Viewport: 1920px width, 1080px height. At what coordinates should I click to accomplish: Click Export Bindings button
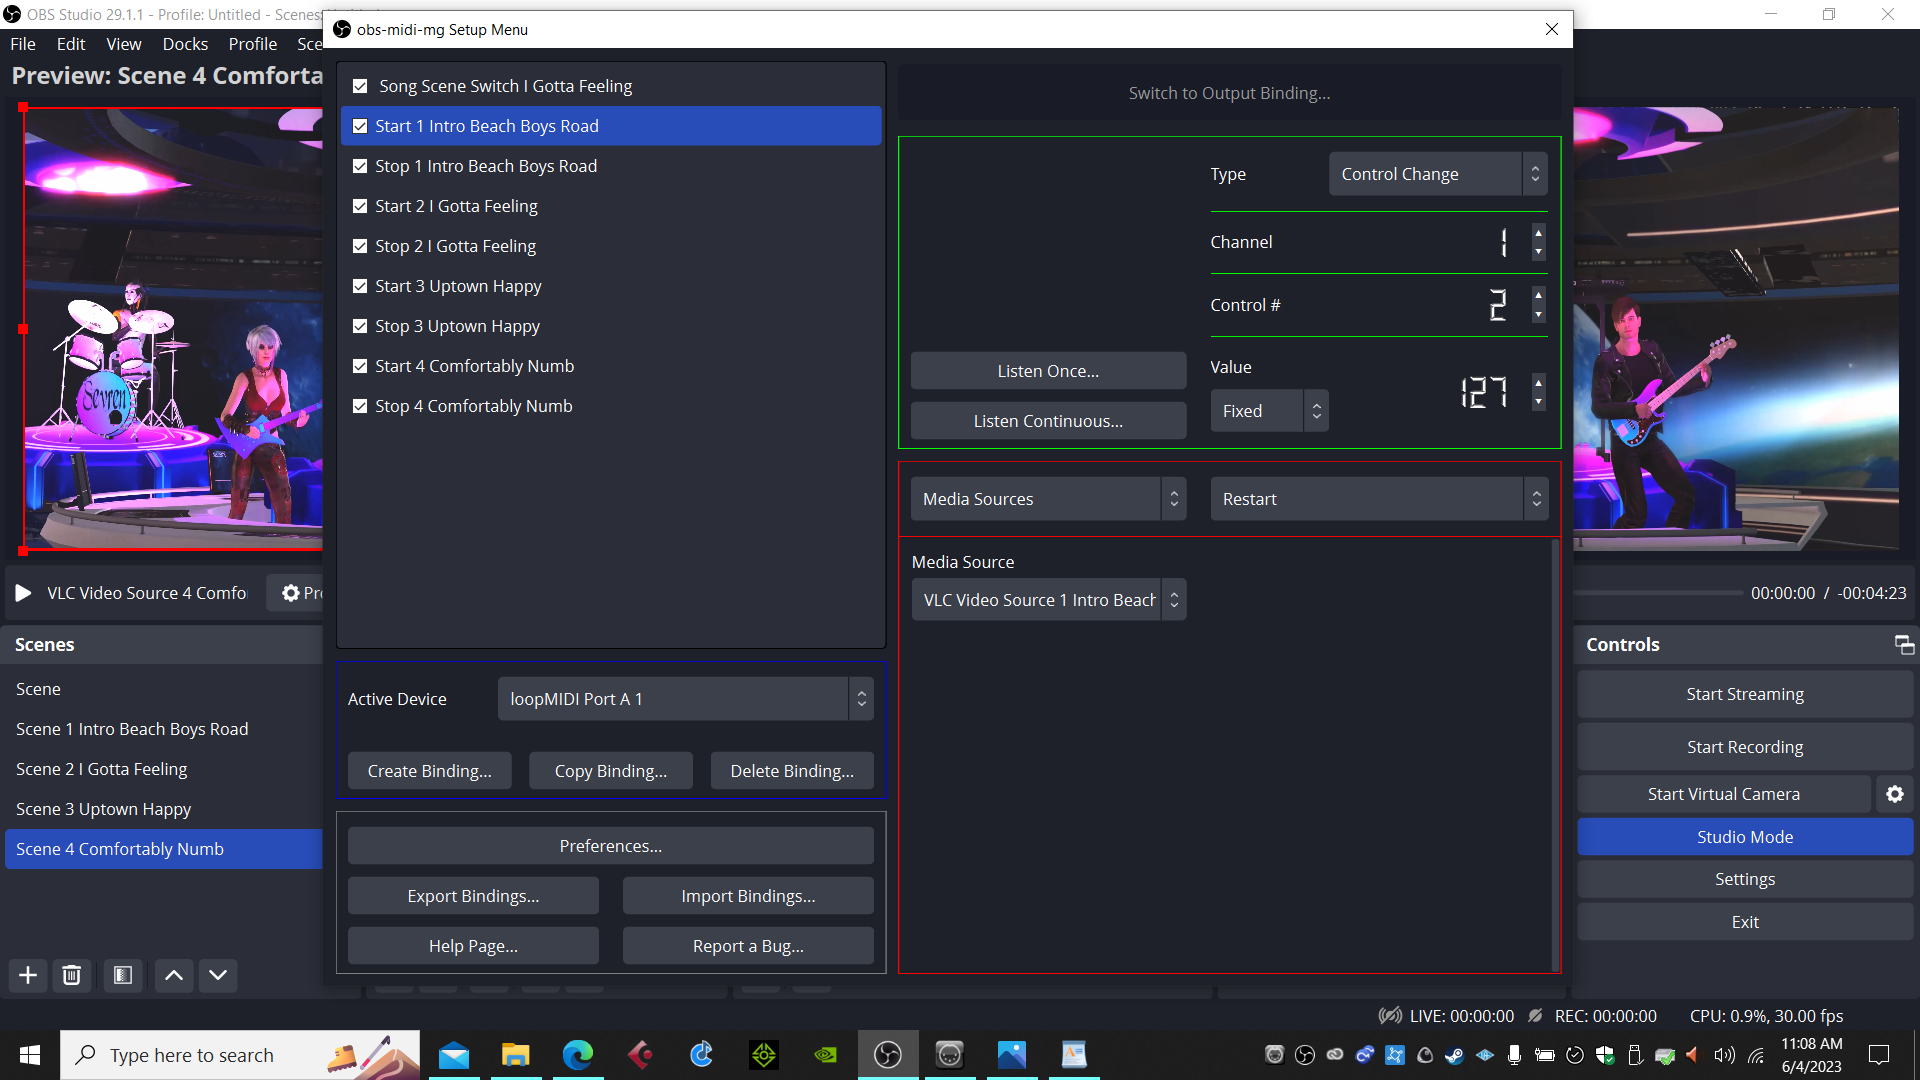click(472, 895)
